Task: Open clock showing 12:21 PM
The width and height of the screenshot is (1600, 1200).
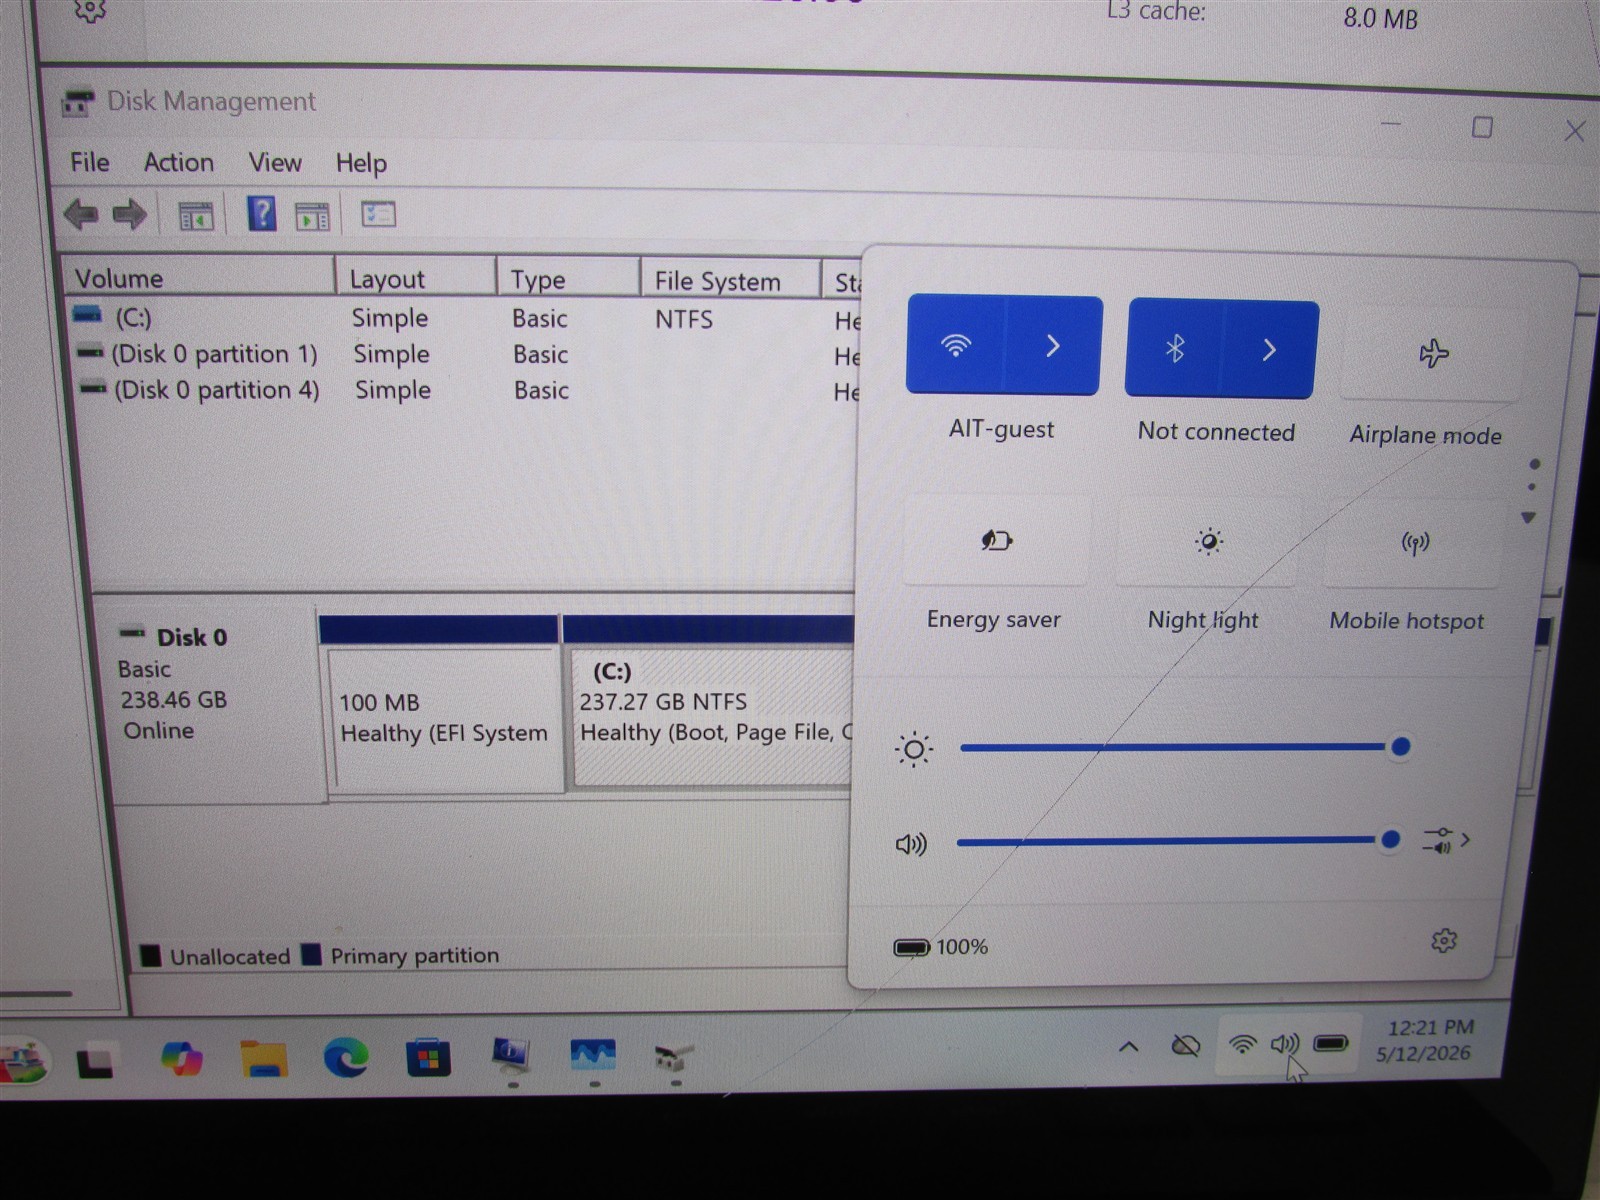Action: pos(1427,1040)
